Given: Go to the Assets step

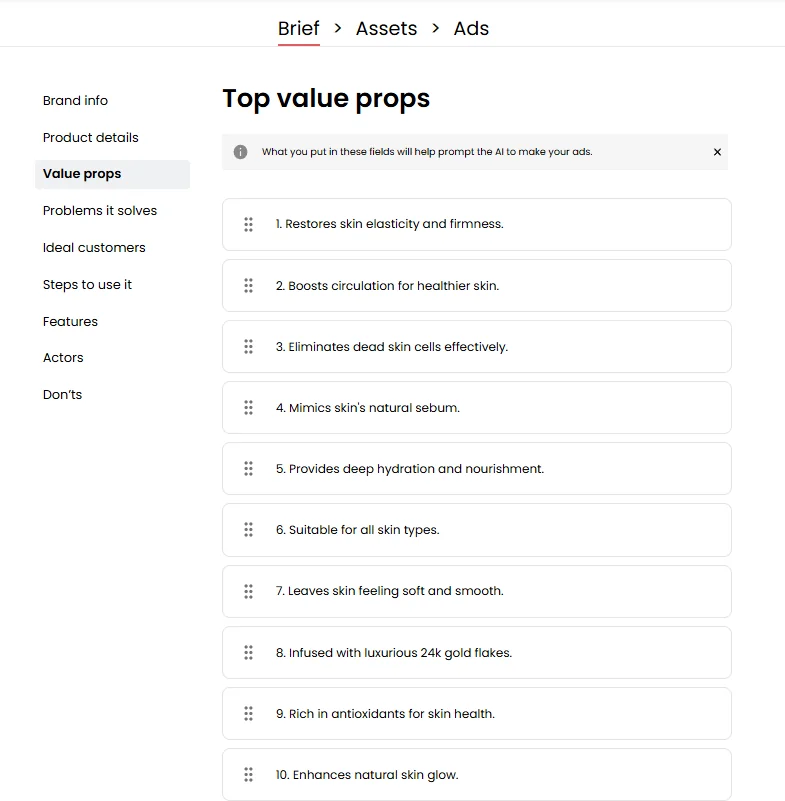Looking at the screenshot, I should 386,29.
